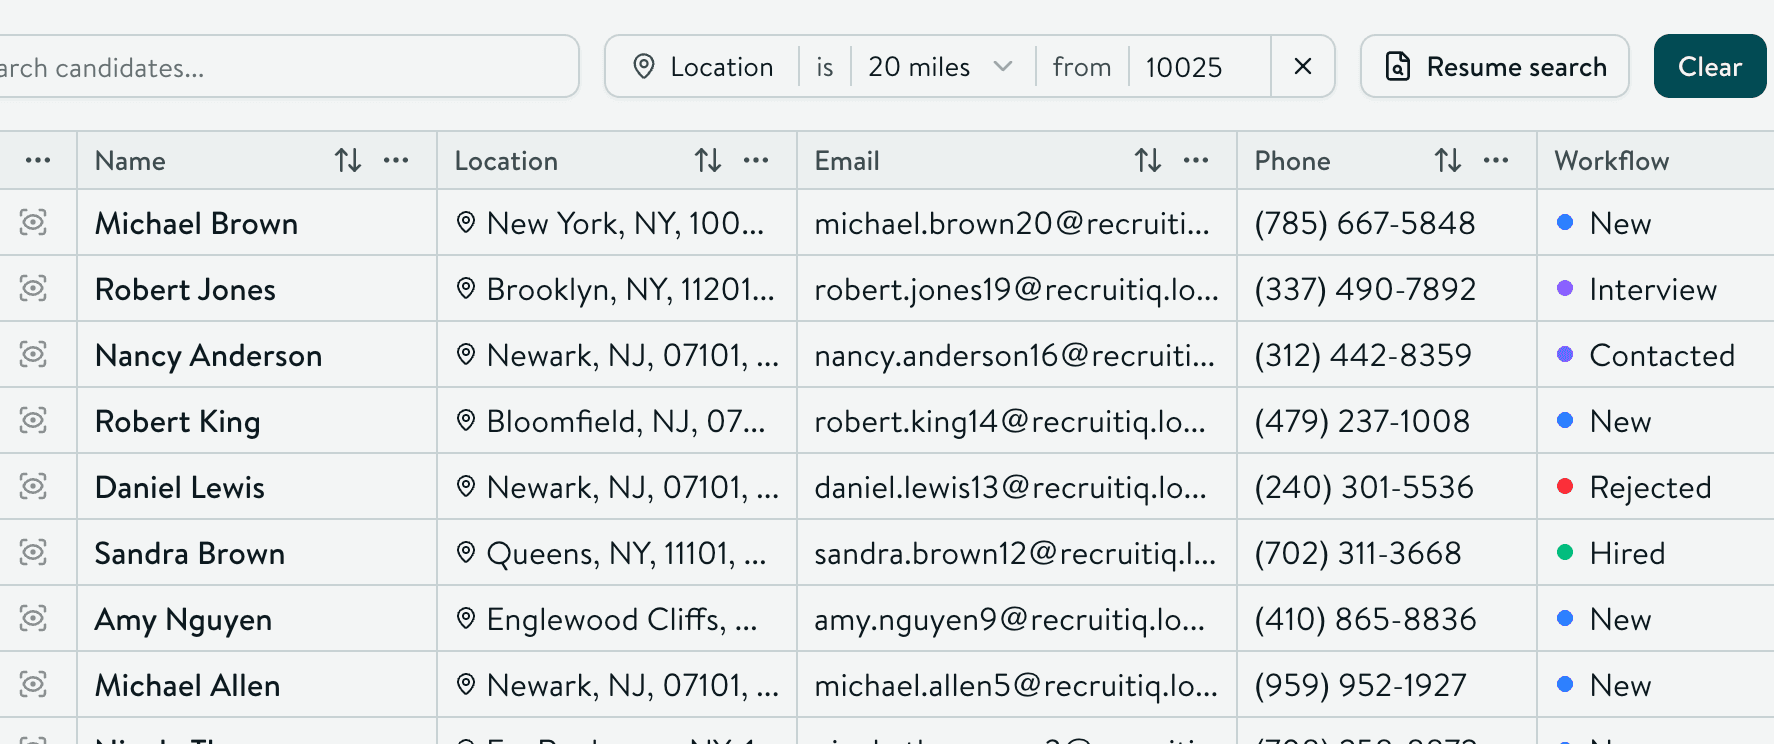Open Nancy Anderson candidate profile
1774x744 pixels.
click(208, 355)
